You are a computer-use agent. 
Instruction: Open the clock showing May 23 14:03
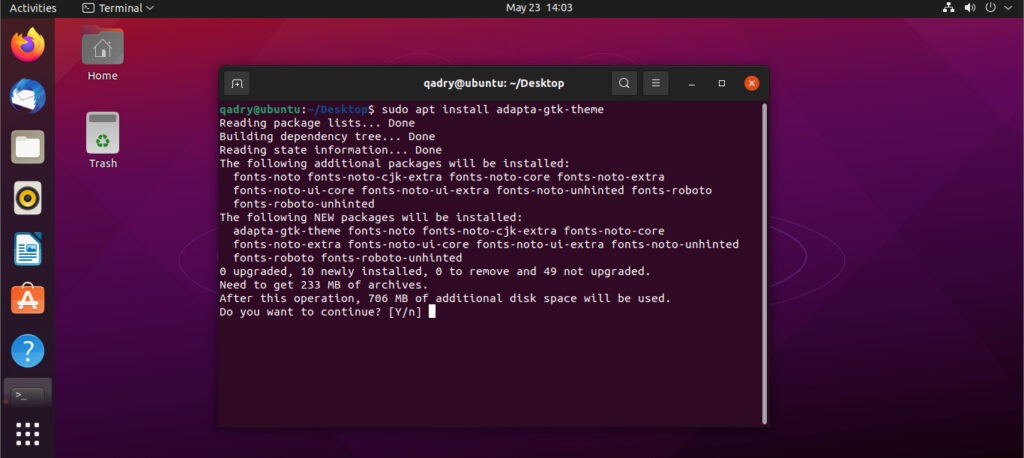click(539, 8)
